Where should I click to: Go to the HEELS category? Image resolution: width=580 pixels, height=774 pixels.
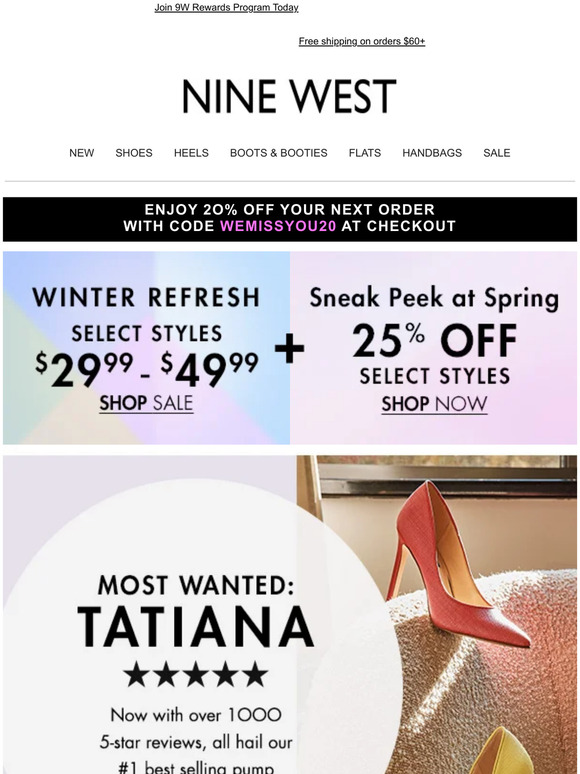coord(191,153)
